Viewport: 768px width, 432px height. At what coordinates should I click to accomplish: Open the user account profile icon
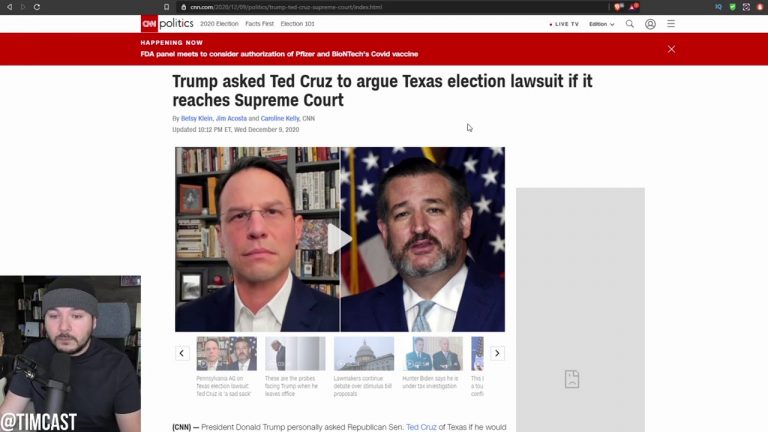coord(650,24)
